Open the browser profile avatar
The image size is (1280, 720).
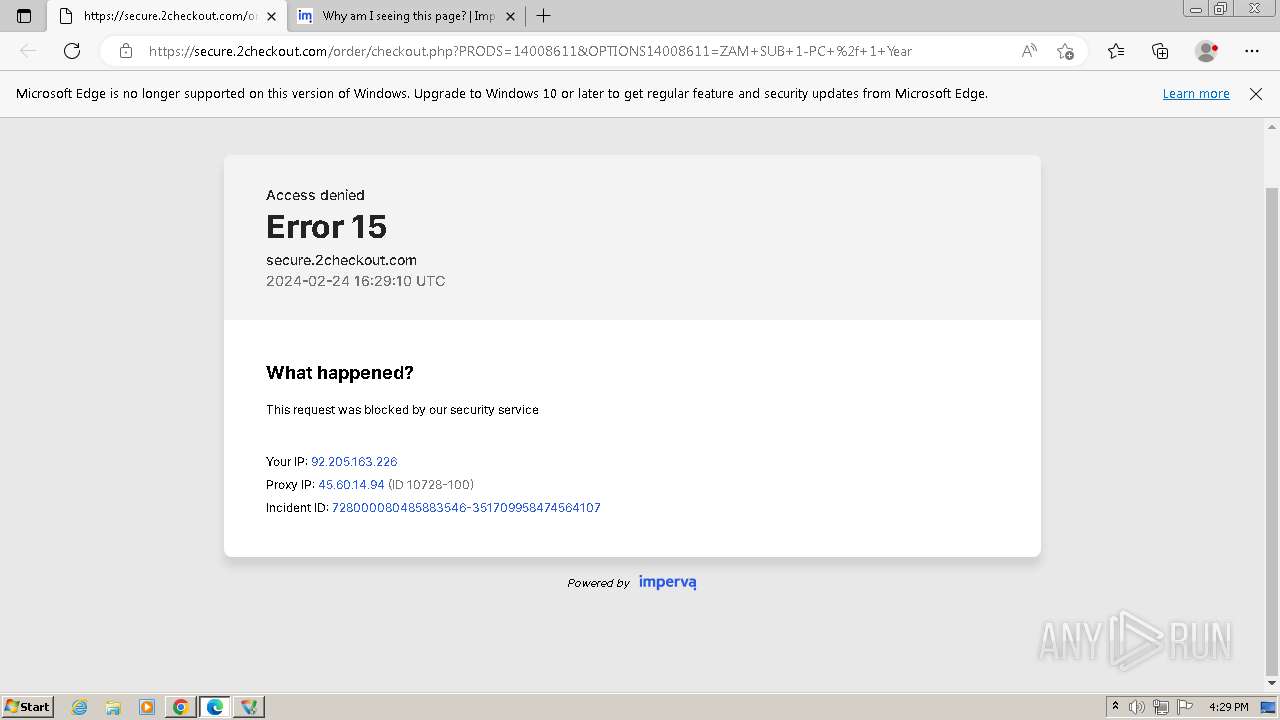(x=1206, y=51)
